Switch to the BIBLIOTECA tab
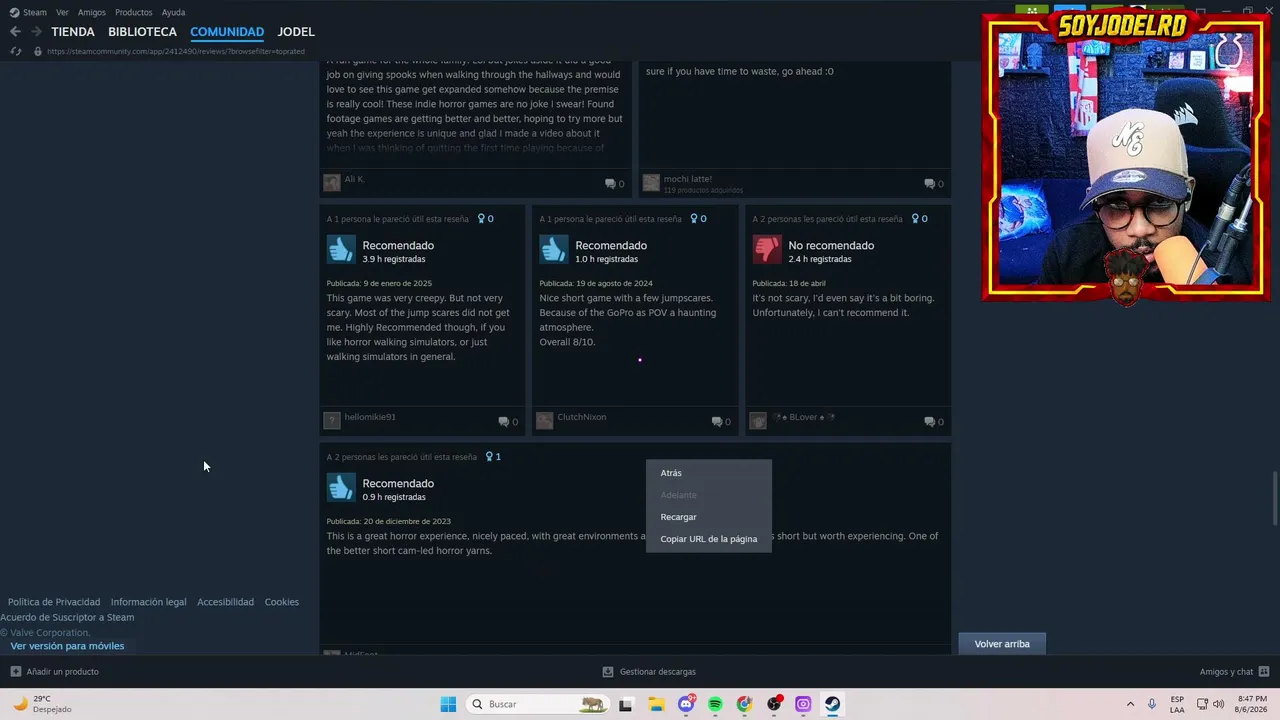The width and height of the screenshot is (1280, 720). (142, 32)
